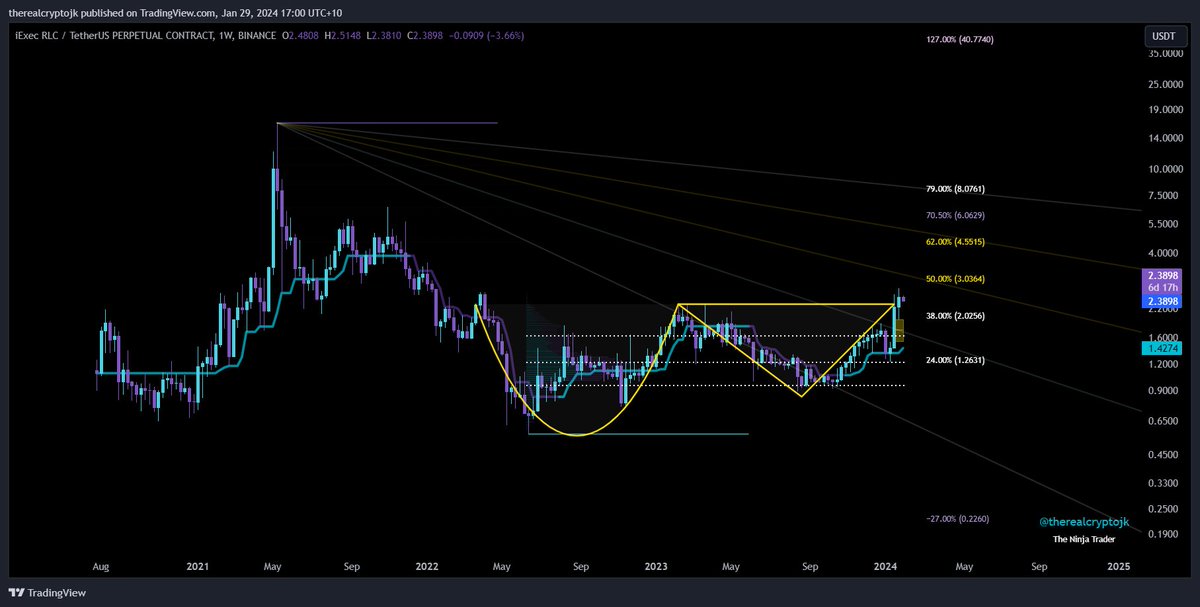The height and width of the screenshot is (607, 1200).
Task: Click the 50.00% (3.0364) fib label
Action: tap(957, 279)
